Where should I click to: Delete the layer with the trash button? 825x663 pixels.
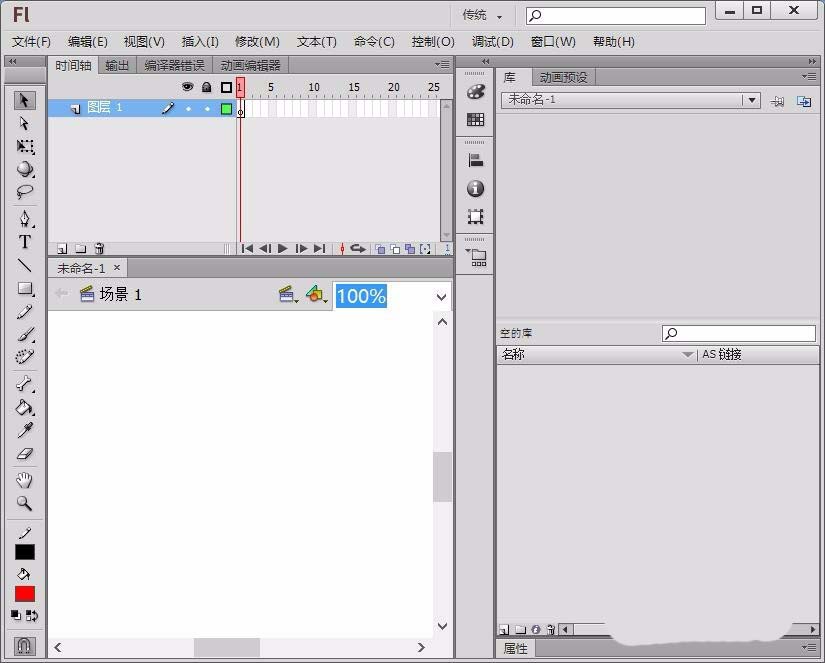pyautogui.click(x=97, y=248)
